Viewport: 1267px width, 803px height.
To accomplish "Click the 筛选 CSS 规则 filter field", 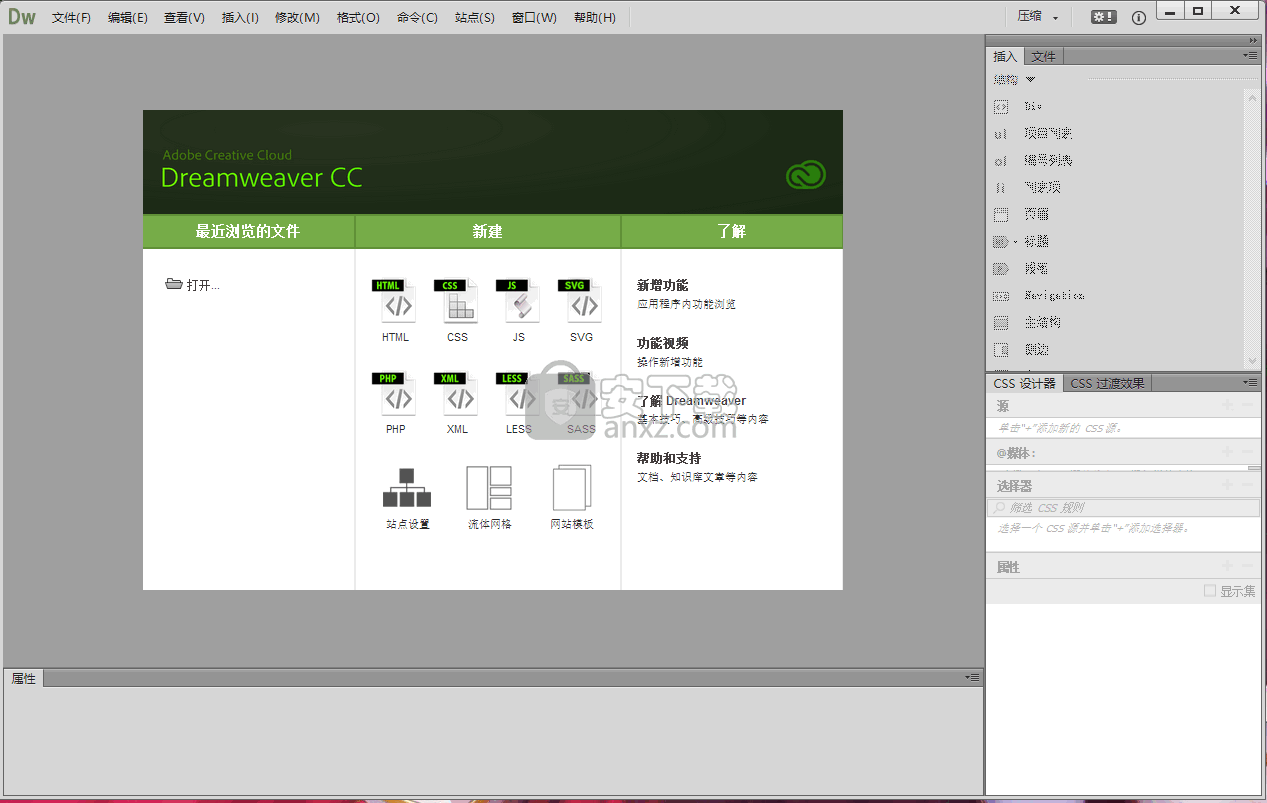I will click(x=1123, y=508).
